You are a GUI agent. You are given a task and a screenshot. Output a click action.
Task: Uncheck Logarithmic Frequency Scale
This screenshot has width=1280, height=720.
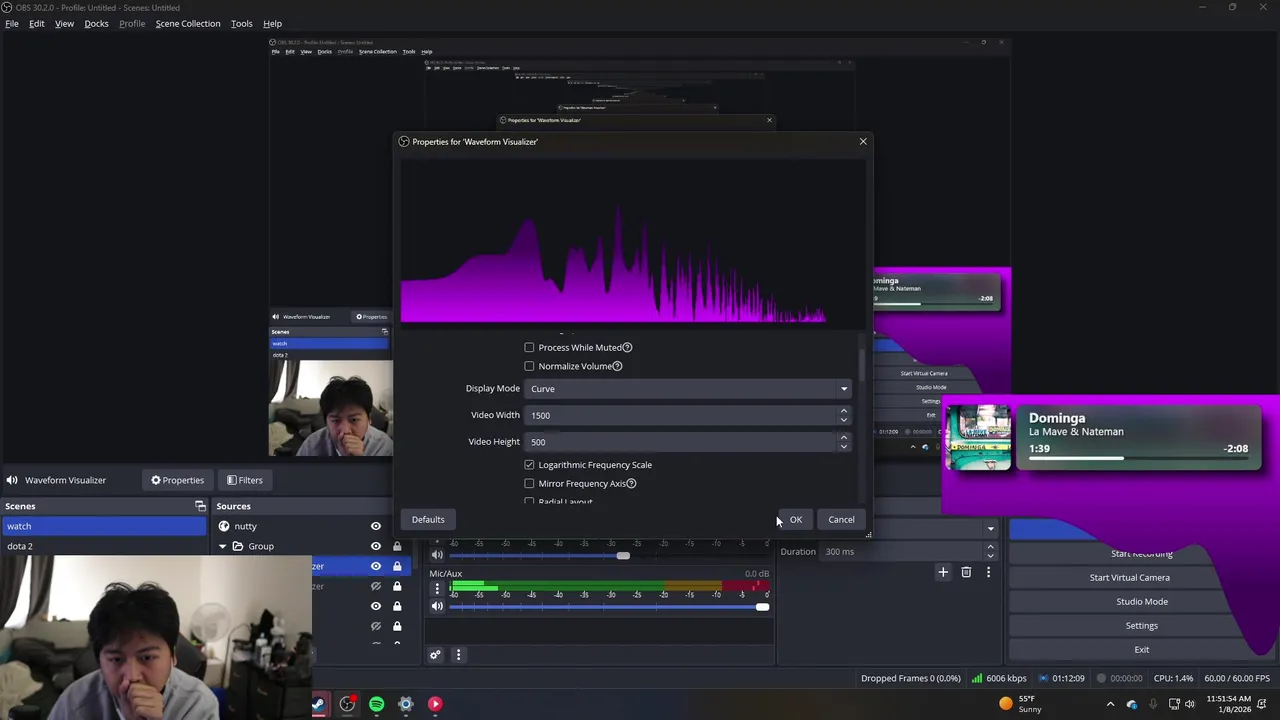click(x=529, y=465)
